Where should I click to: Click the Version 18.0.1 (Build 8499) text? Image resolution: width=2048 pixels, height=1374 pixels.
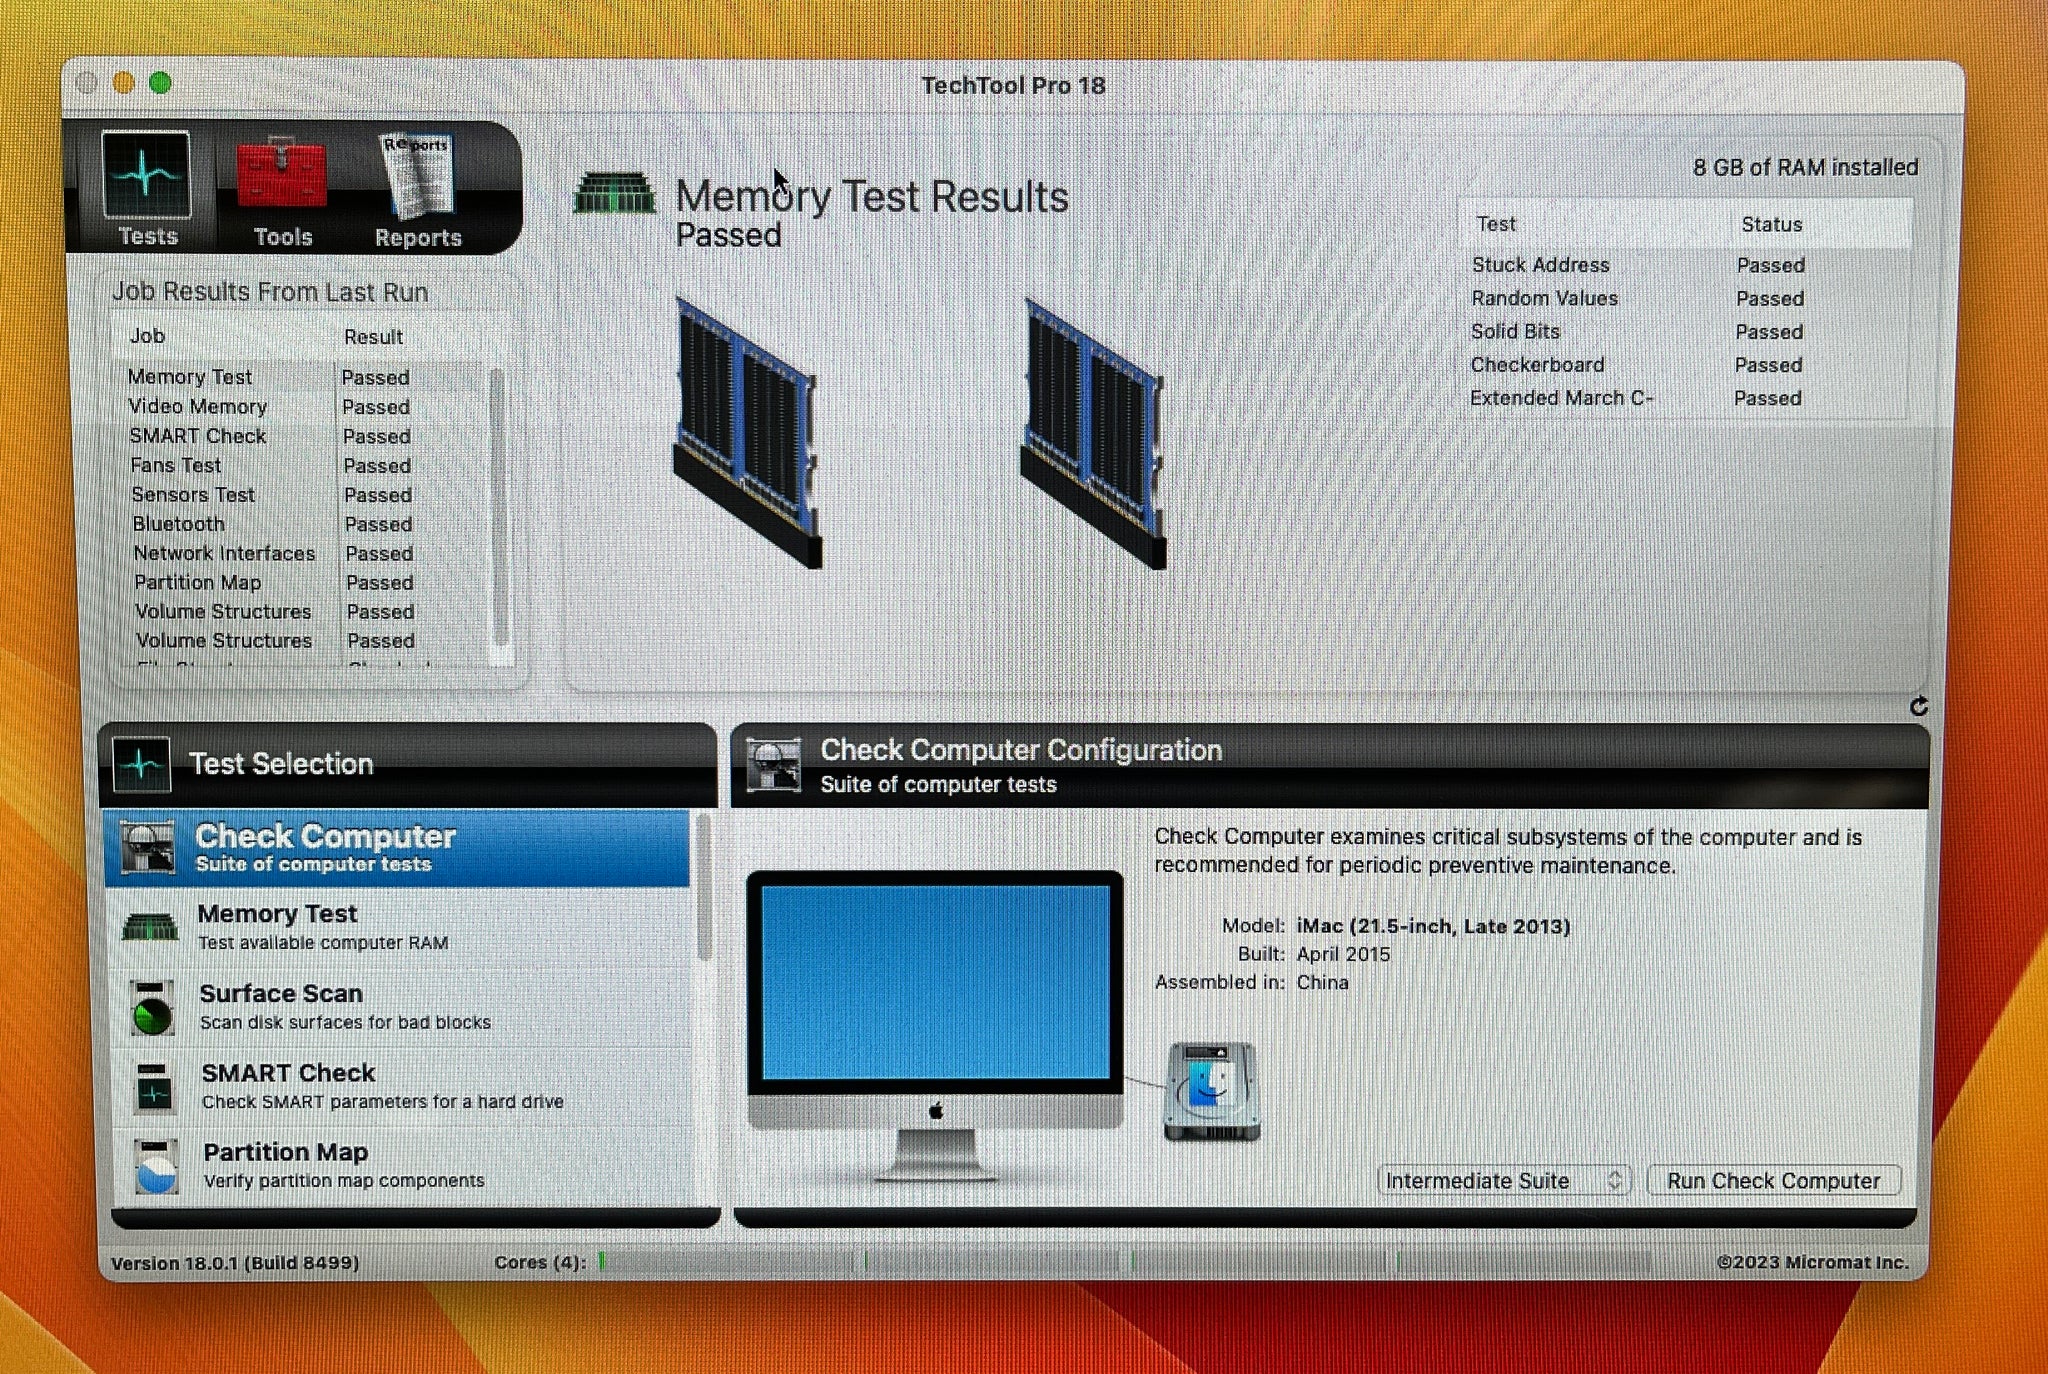(x=235, y=1263)
